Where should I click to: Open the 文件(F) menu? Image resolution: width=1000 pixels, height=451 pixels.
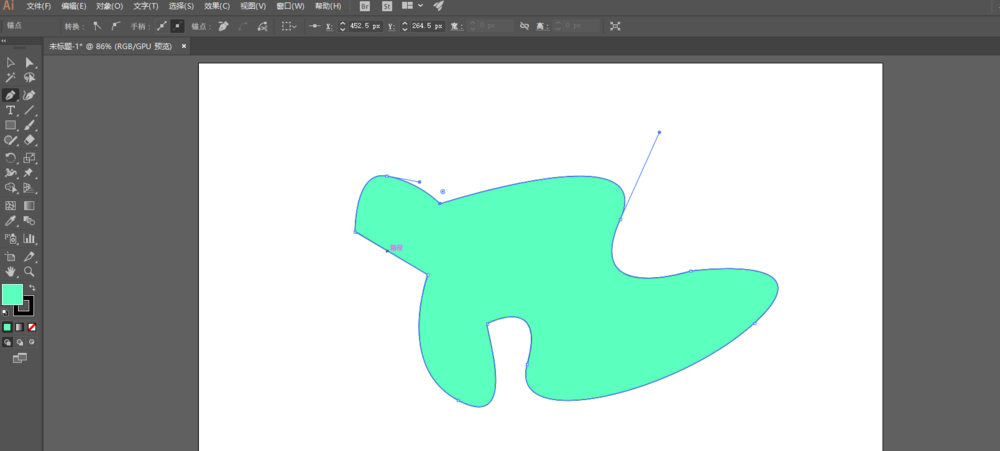[x=39, y=6]
